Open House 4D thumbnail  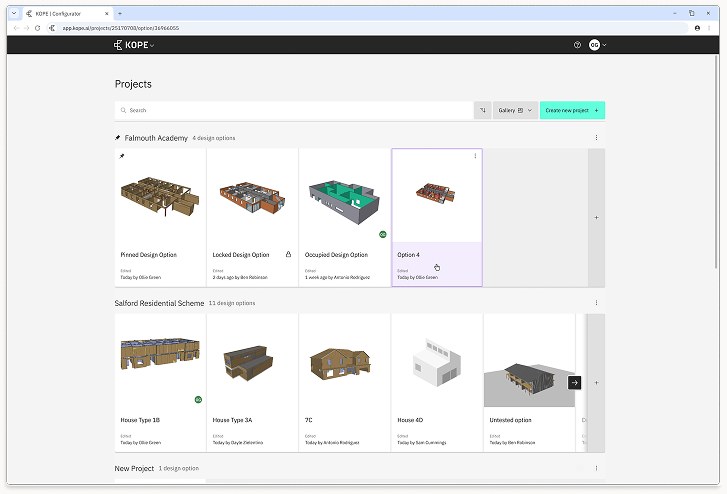tap(437, 362)
